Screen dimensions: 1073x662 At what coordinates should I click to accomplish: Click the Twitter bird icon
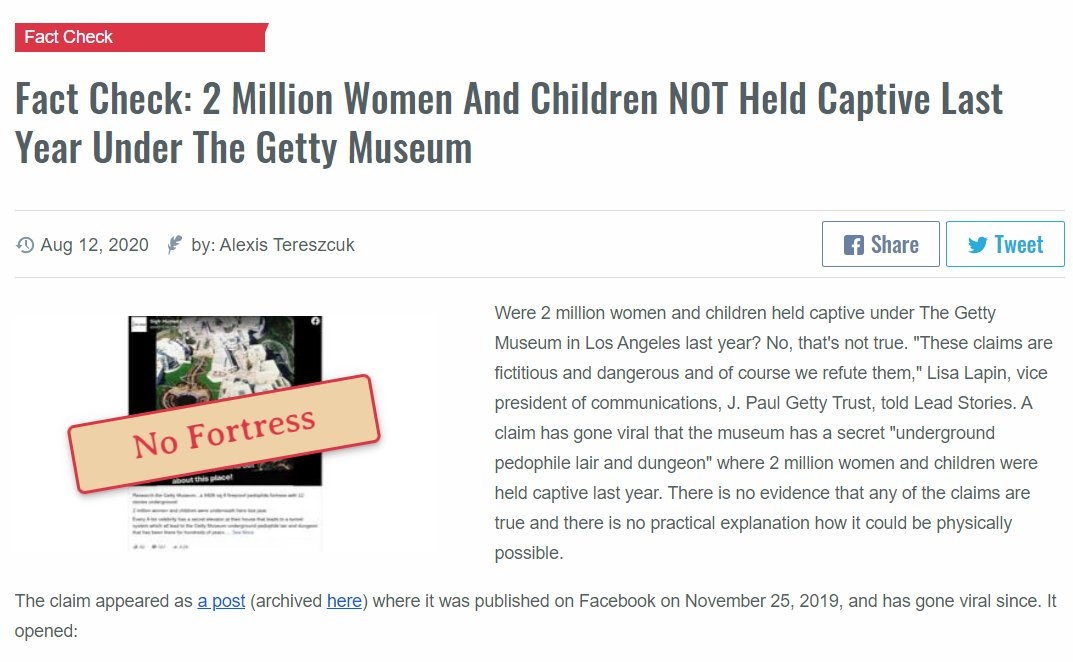[x=977, y=245]
